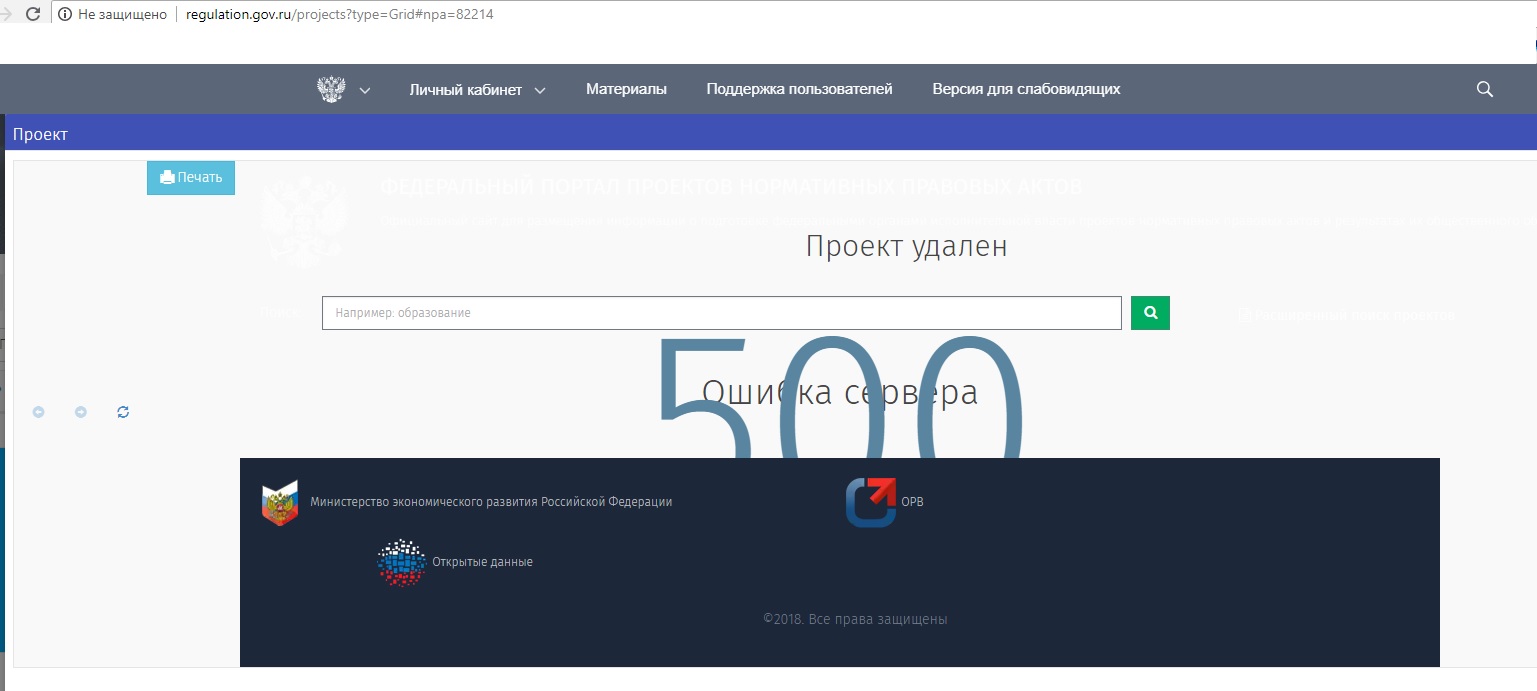Click the refresh icon in the panel

coord(123,412)
